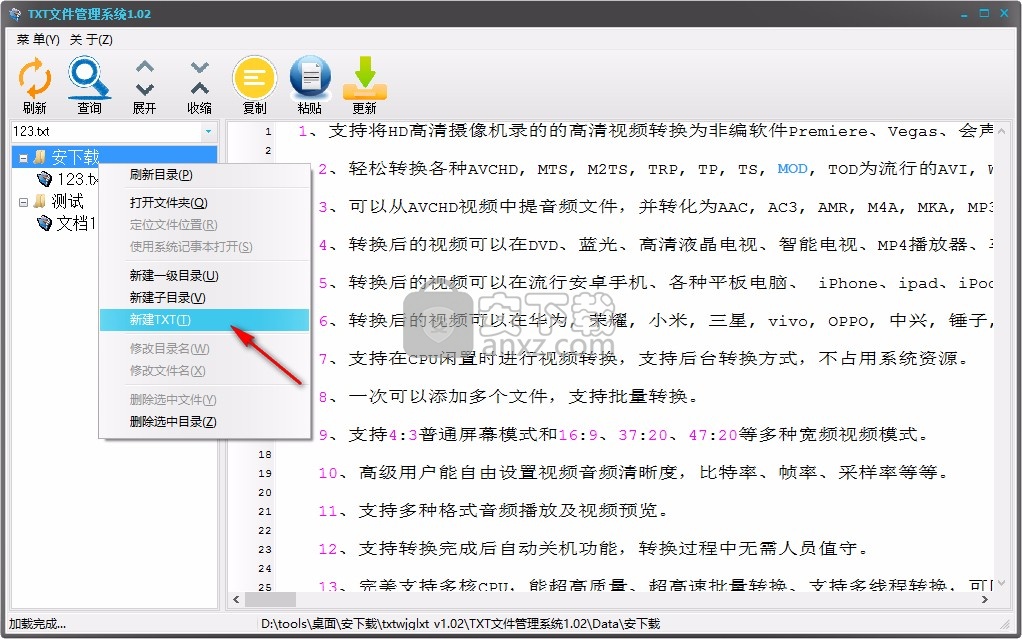Click inside the 123.txt combo box field
Viewport: 1022px width, 639px height.
(106, 132)
